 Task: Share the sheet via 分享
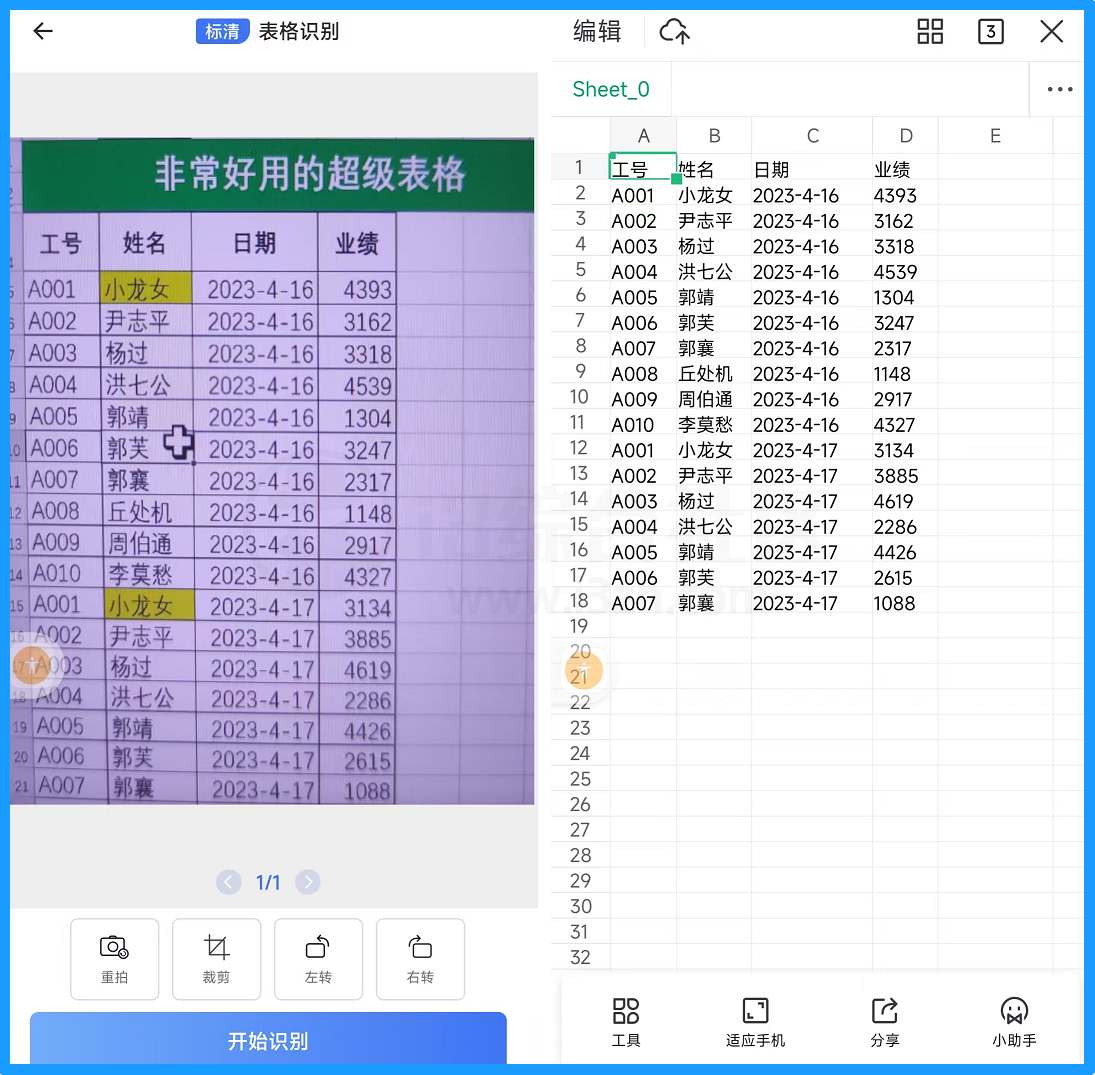pyautogui.click(x=885, y=1022)
